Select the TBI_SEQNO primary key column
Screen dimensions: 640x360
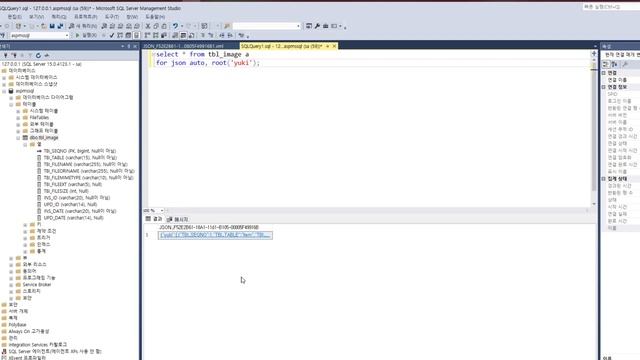[80, 151]
